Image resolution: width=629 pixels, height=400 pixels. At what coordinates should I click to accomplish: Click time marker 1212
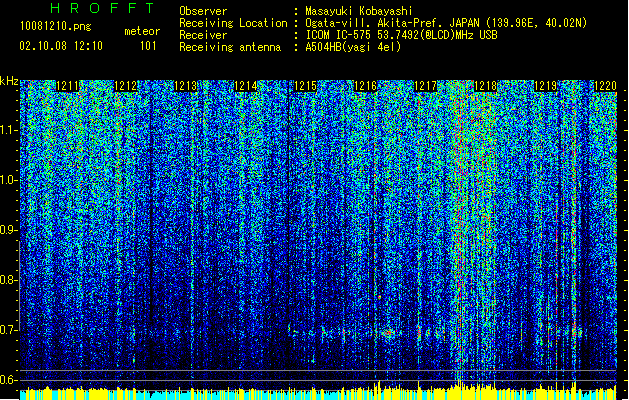point(126,86)
